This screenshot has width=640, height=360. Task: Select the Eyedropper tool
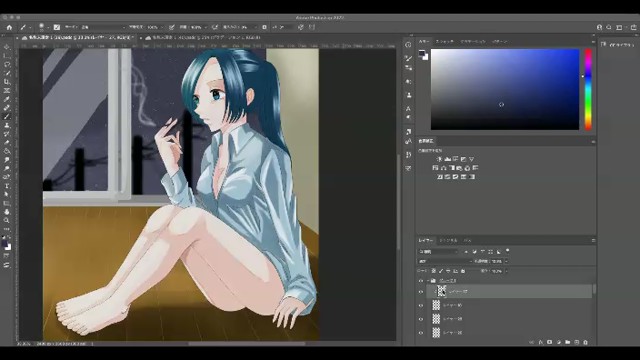7,99
